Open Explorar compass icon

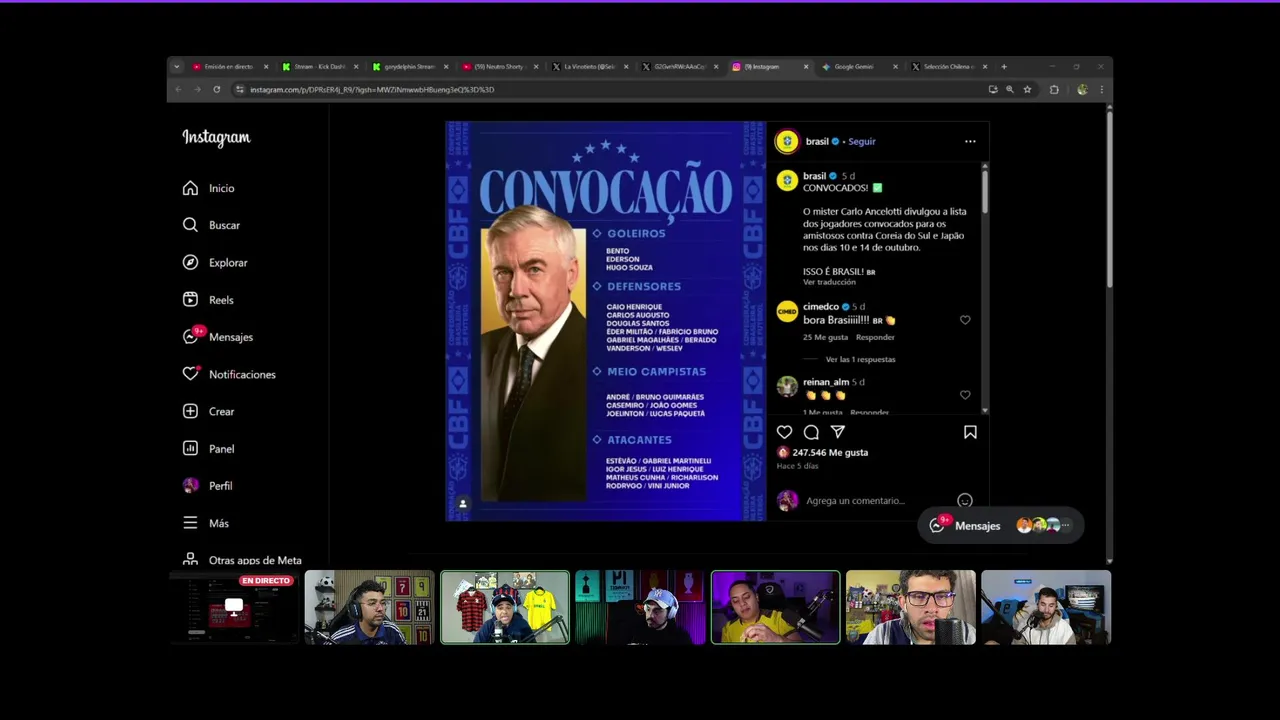(191, 262)
